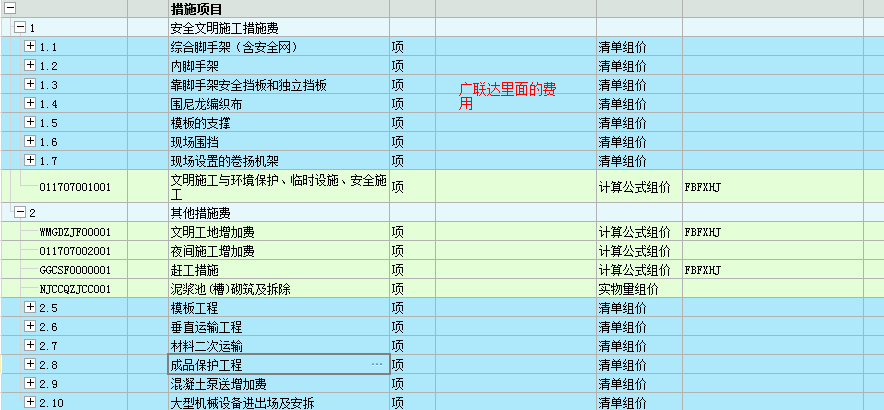884x410 pixels.
Task: Select unit 项 in the 夜间施工增加费 row
Action: [x=397, y=251]
